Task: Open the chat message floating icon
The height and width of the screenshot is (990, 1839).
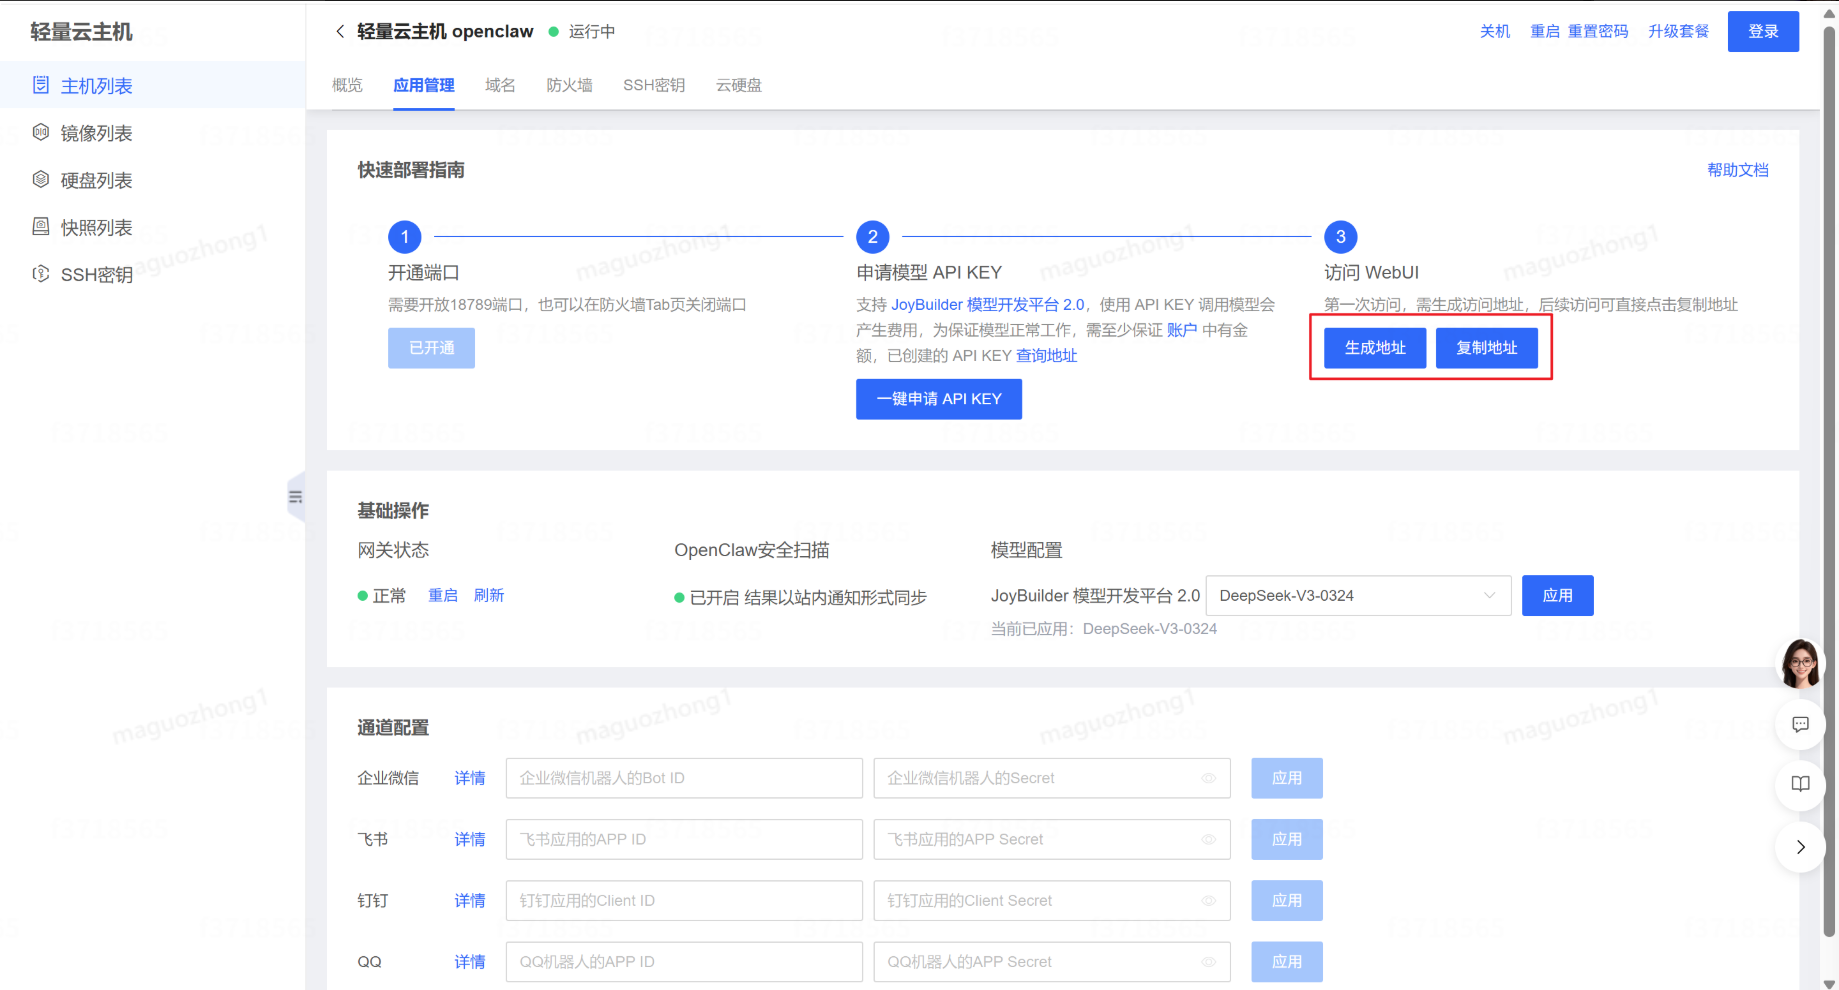Action: 1800,724
